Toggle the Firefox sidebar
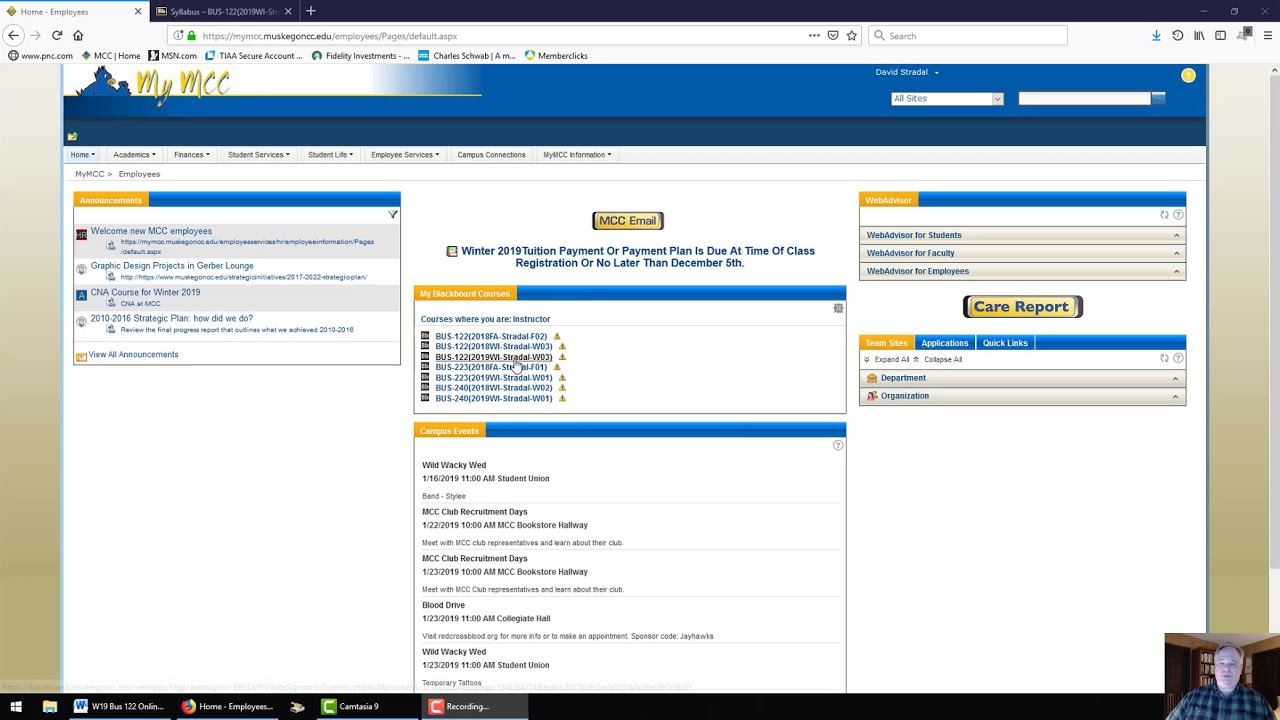The image size is (1280, 720). tap(1220, 35)
